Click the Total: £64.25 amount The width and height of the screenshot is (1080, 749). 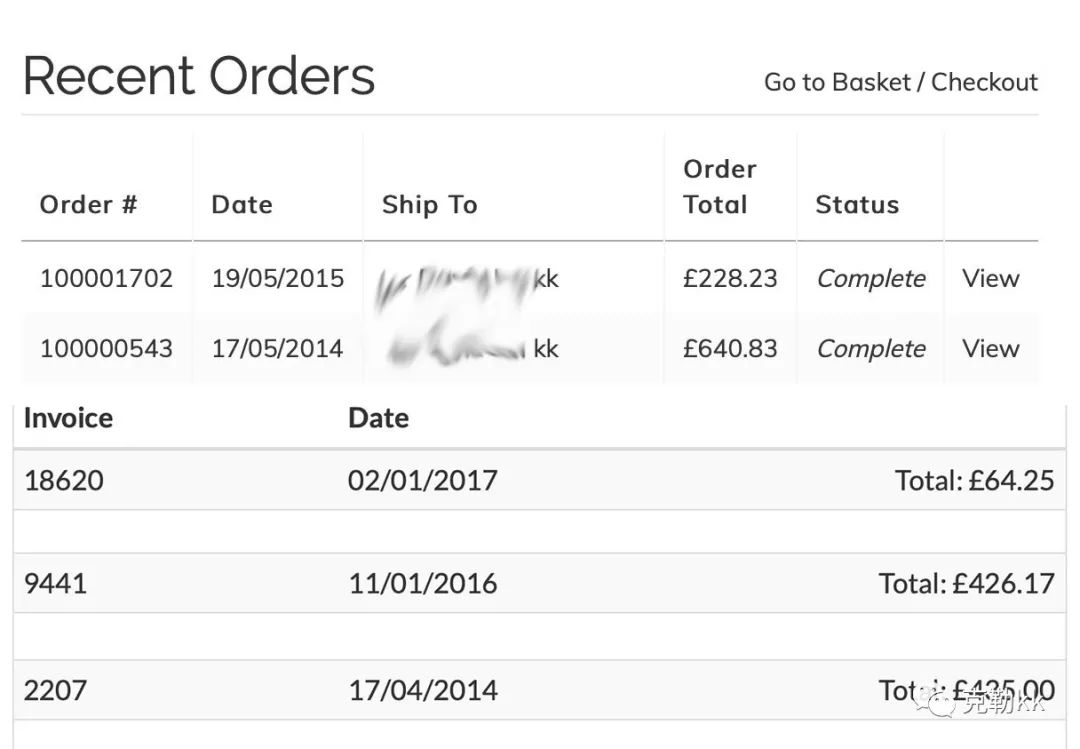point(974,481)
